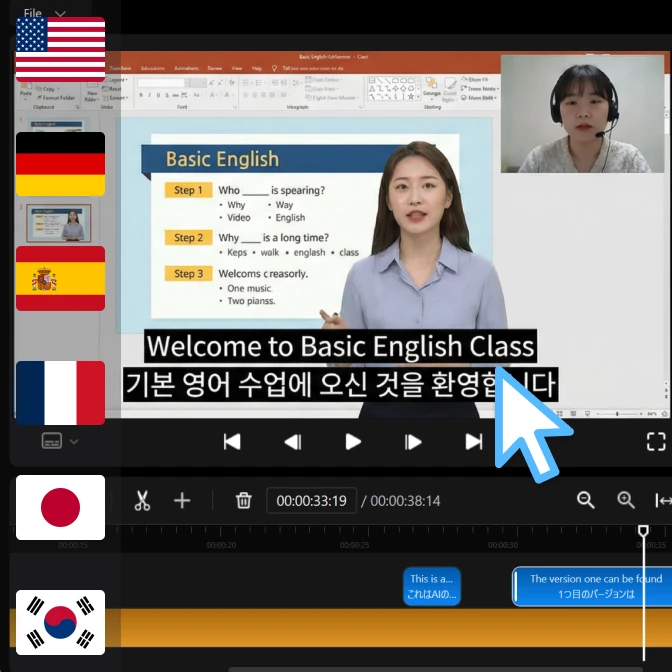Click the horizontal timeline scrollbar
Image resolution: width=672 pixels, height=672 pixels.
pos(435,669)
